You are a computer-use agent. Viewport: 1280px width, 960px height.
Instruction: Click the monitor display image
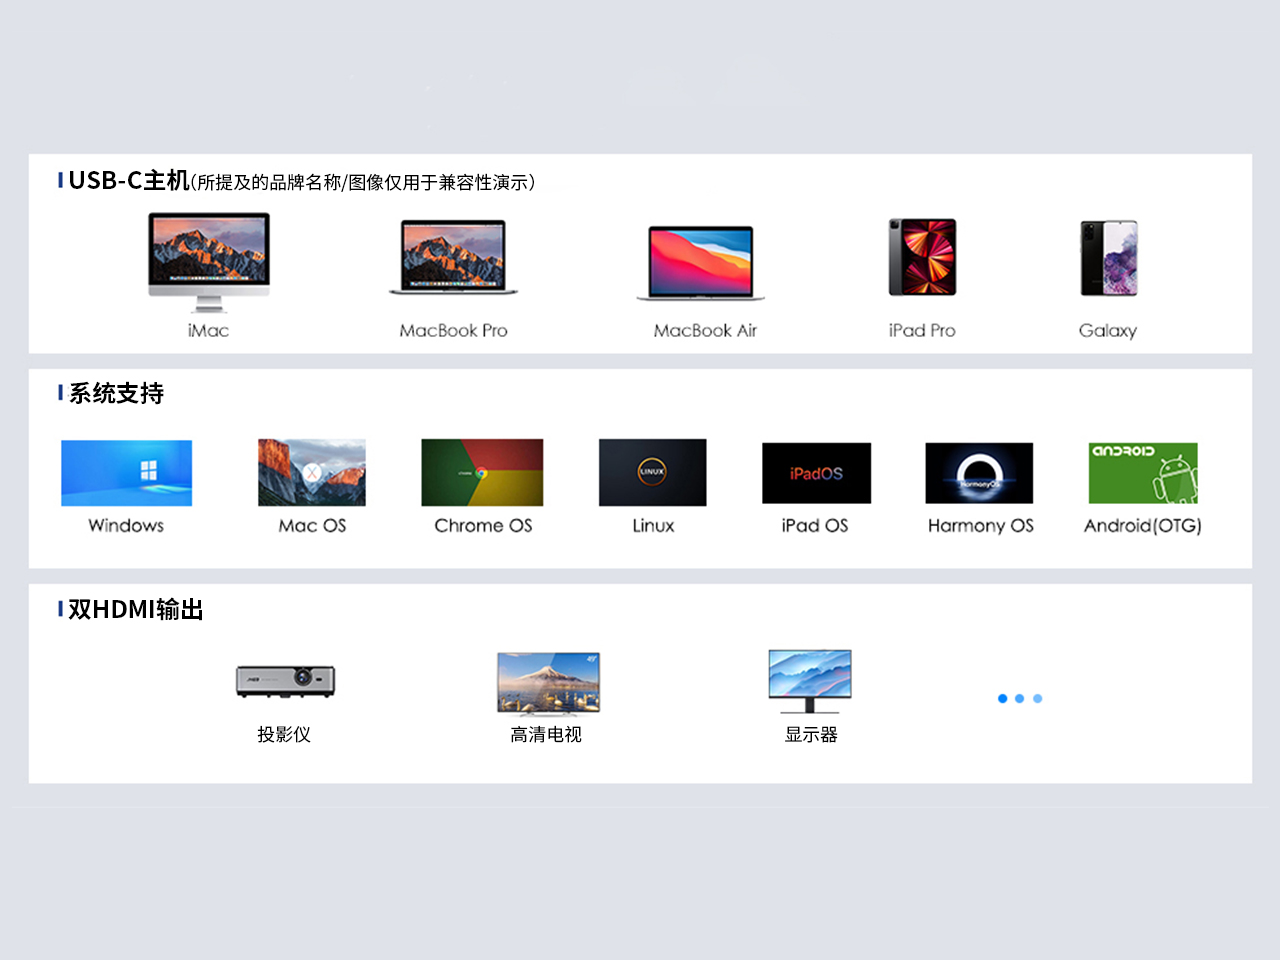click(x=810, y=680)
